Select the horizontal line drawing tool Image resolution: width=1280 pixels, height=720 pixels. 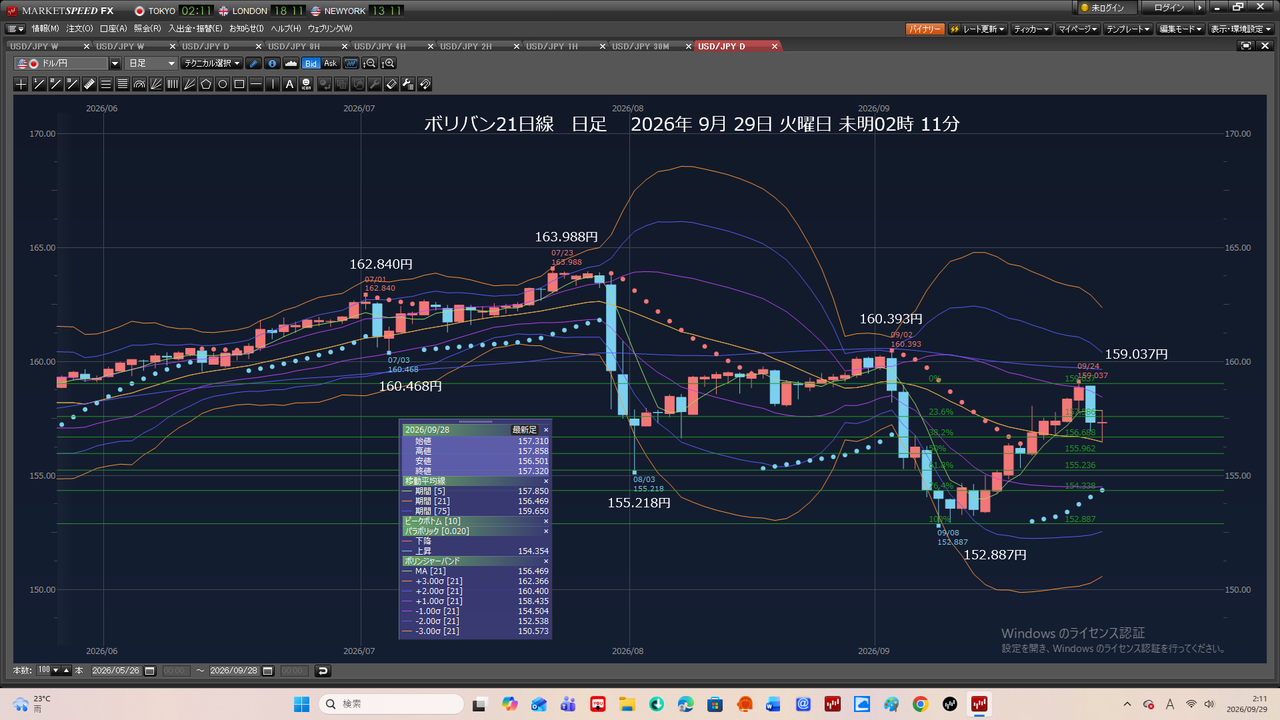click(257, 84)
